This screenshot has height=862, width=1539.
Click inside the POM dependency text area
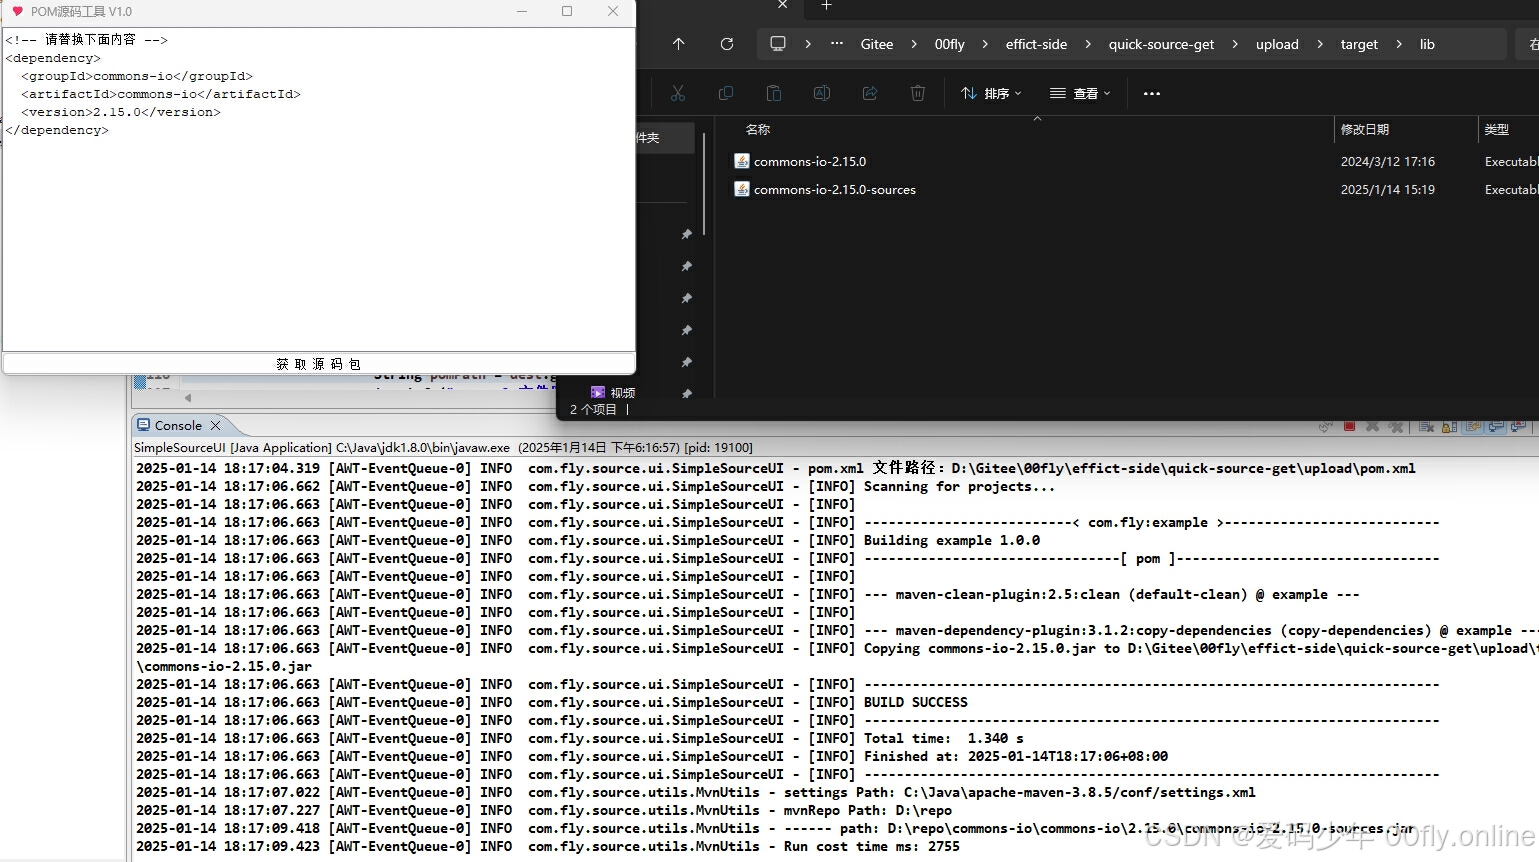point(319,190)
